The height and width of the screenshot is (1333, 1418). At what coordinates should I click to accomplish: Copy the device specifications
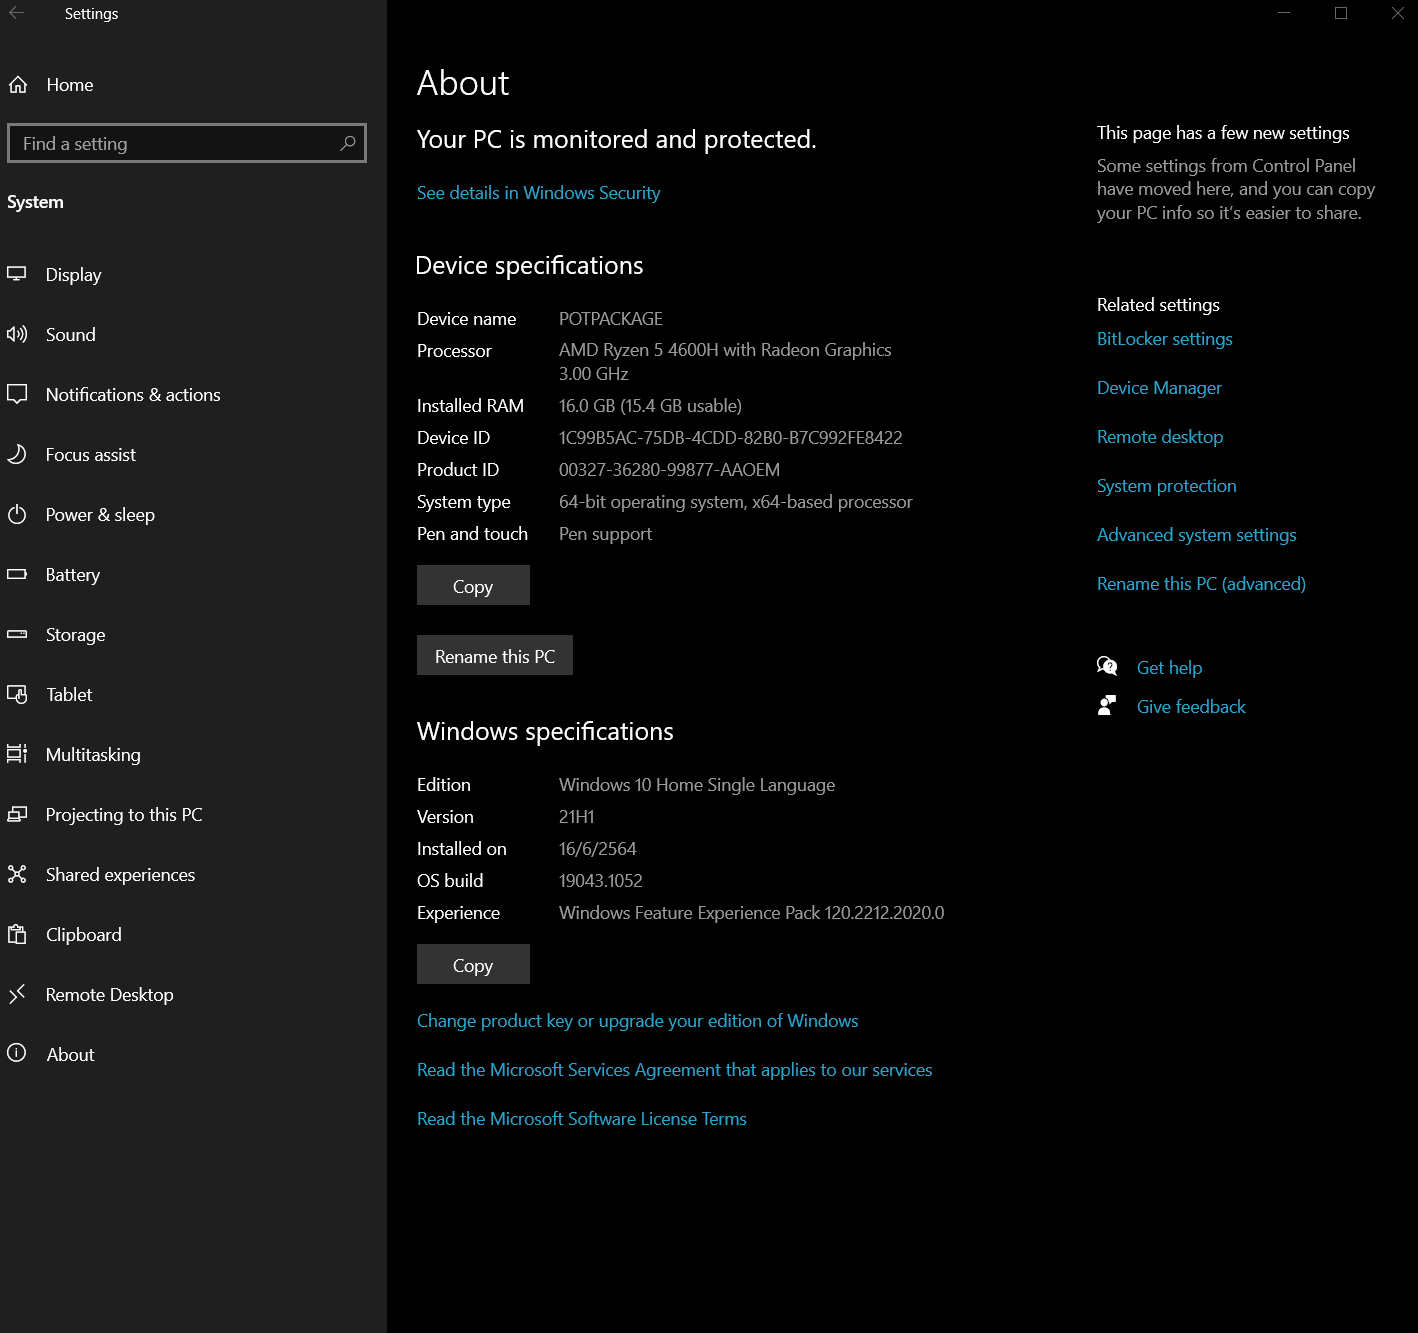473,586
